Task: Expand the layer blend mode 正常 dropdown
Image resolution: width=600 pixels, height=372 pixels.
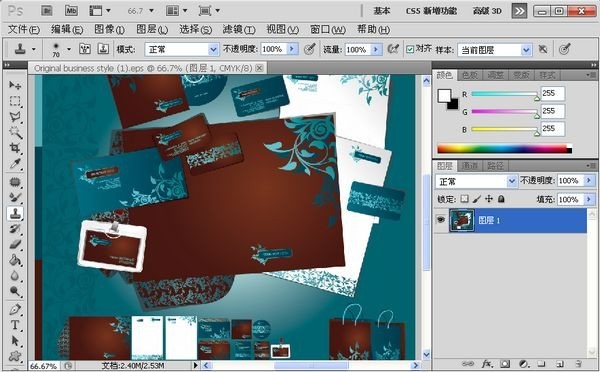Action: 476,181
